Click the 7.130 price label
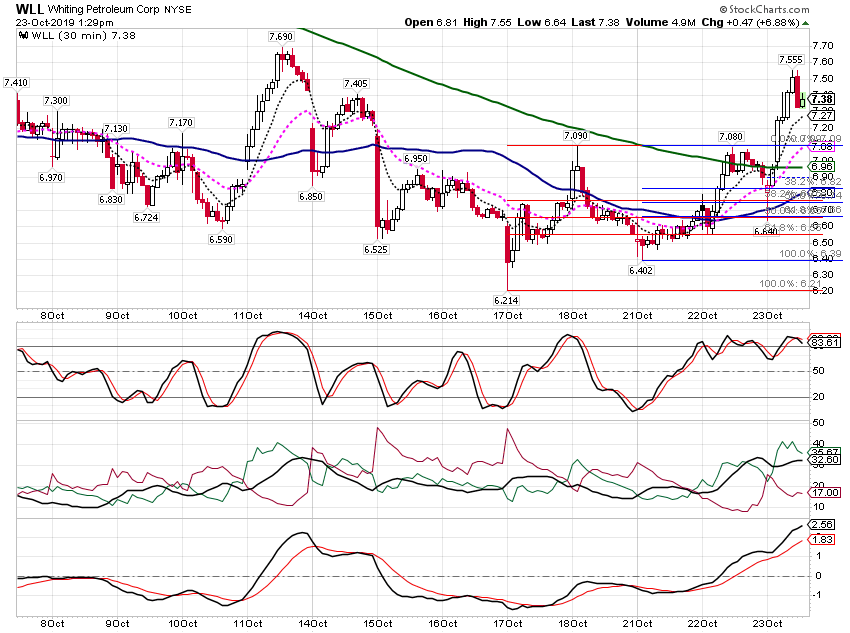Viewport: 850px width, 633px height. pyautogui.click(x=116, y=128)
